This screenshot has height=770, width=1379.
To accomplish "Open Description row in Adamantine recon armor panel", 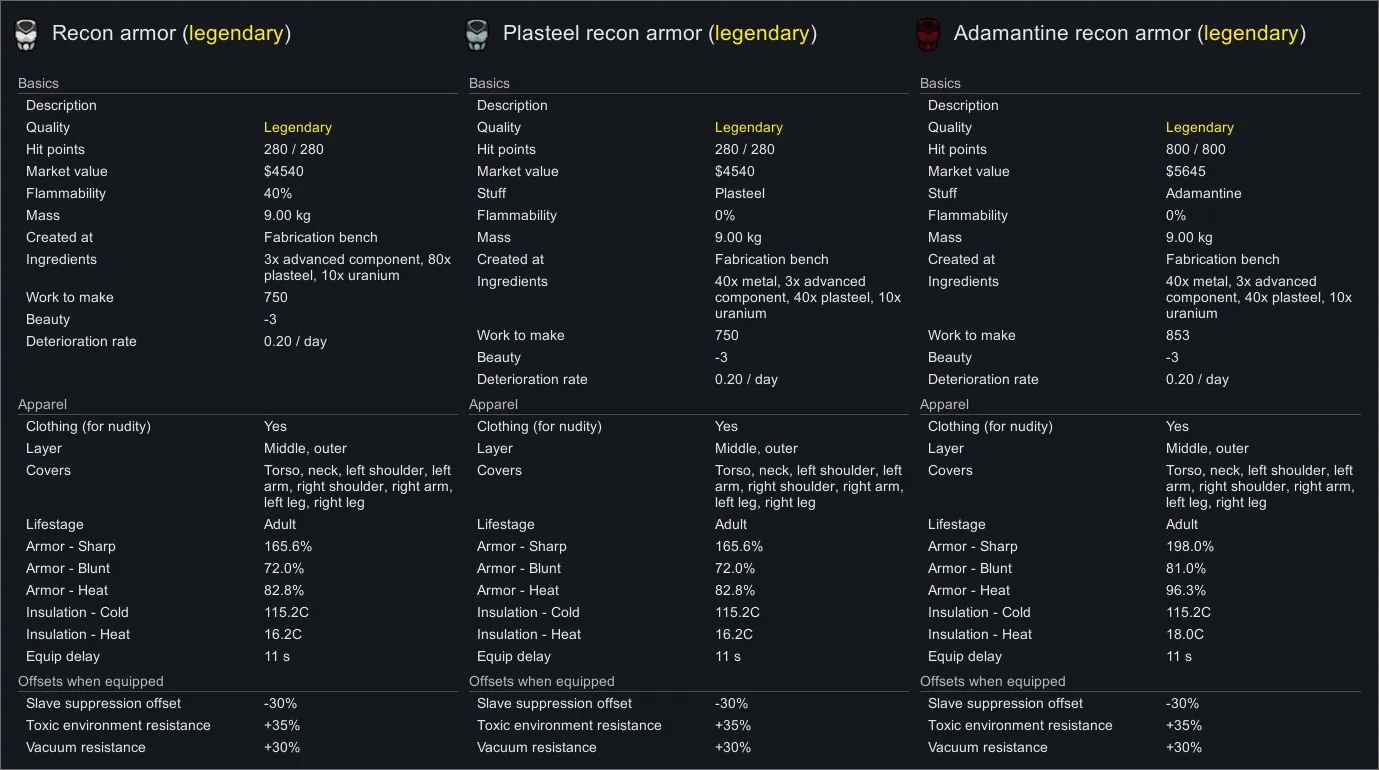I will point(964,105).
